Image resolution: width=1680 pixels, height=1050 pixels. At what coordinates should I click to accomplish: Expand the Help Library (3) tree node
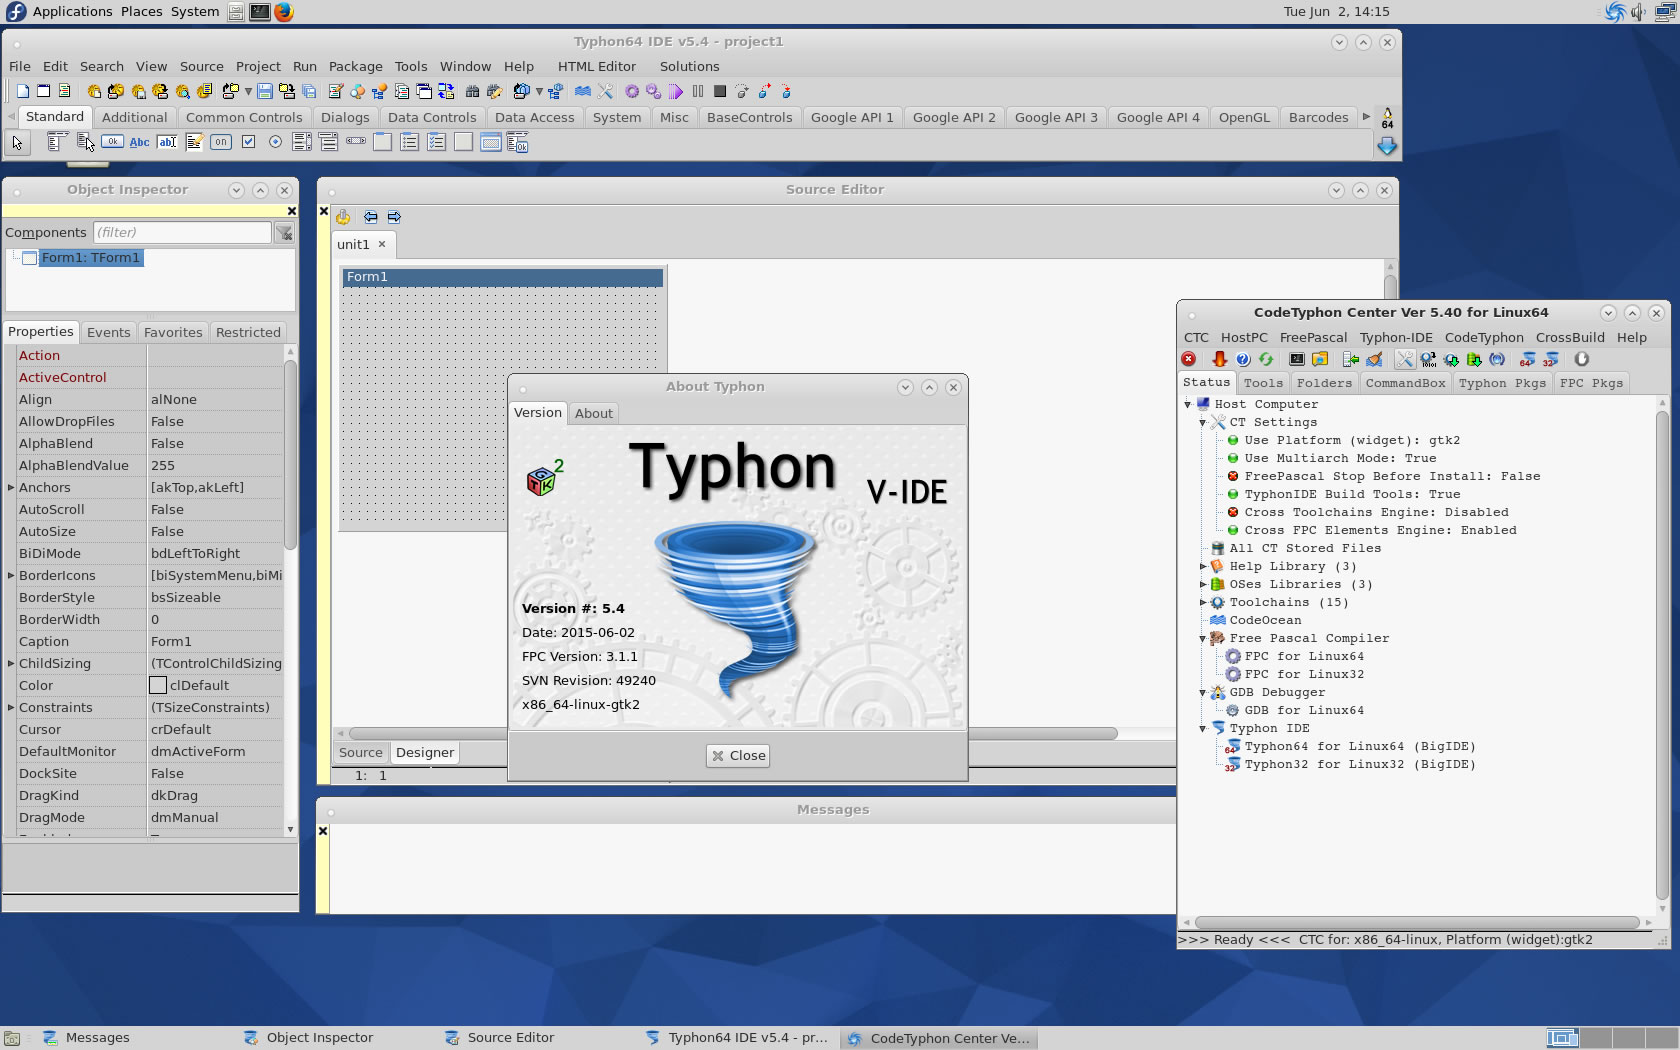pos(1203,567)
